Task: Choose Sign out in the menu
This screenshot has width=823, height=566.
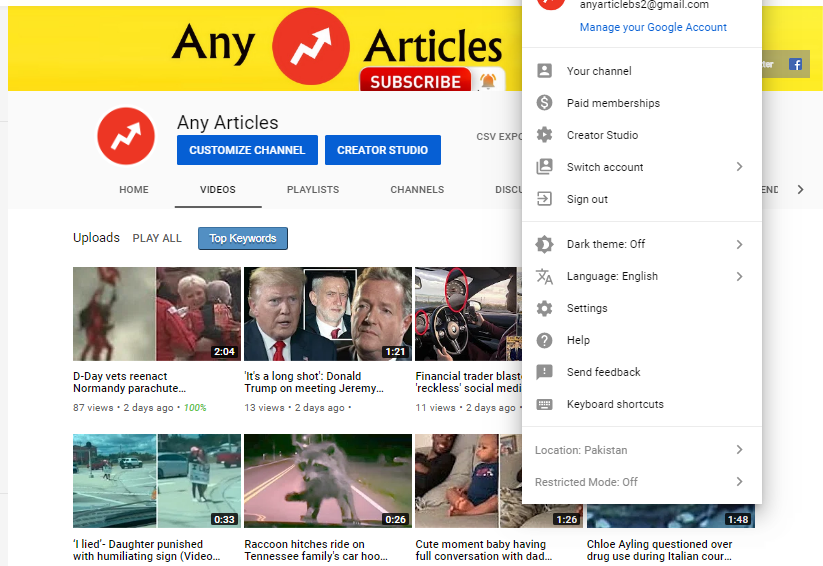Action: tap(642, 199)
